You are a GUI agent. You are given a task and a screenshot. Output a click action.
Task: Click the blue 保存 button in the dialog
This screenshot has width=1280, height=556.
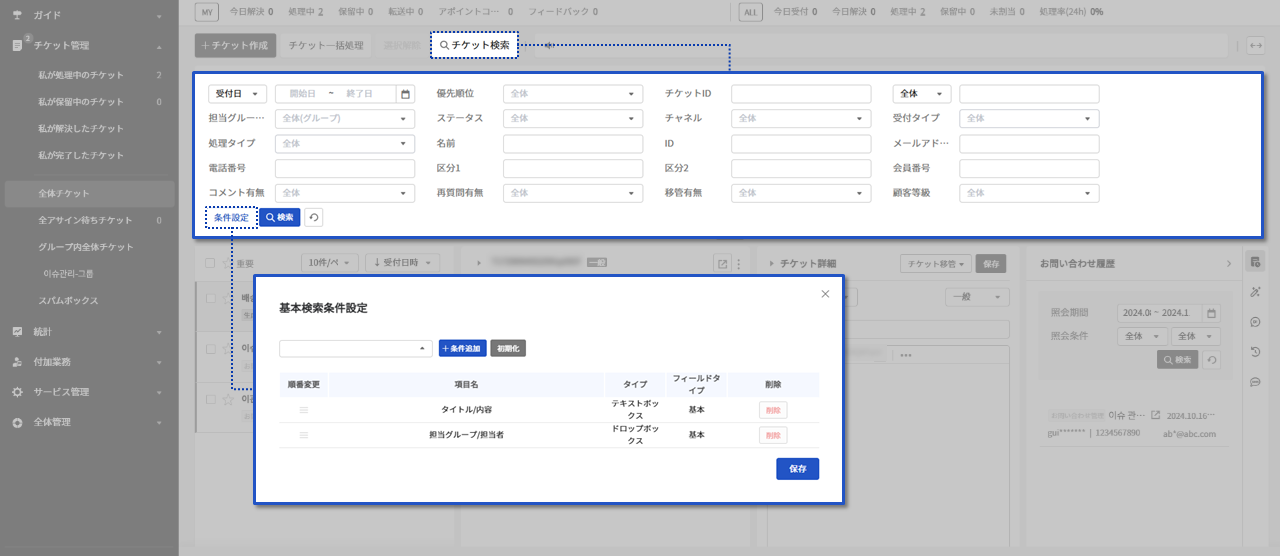(x=797, y=469)
